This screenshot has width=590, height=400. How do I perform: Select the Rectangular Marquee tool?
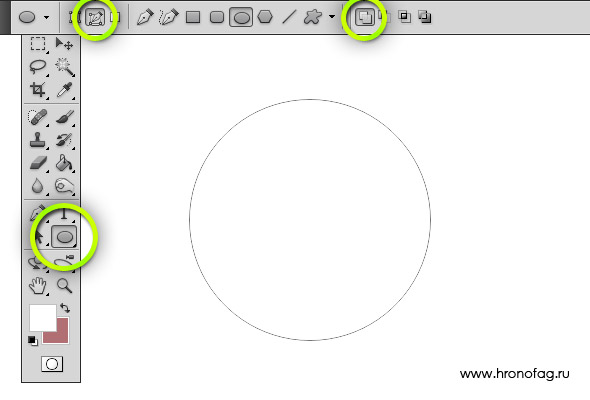click(x=38, y=44)
